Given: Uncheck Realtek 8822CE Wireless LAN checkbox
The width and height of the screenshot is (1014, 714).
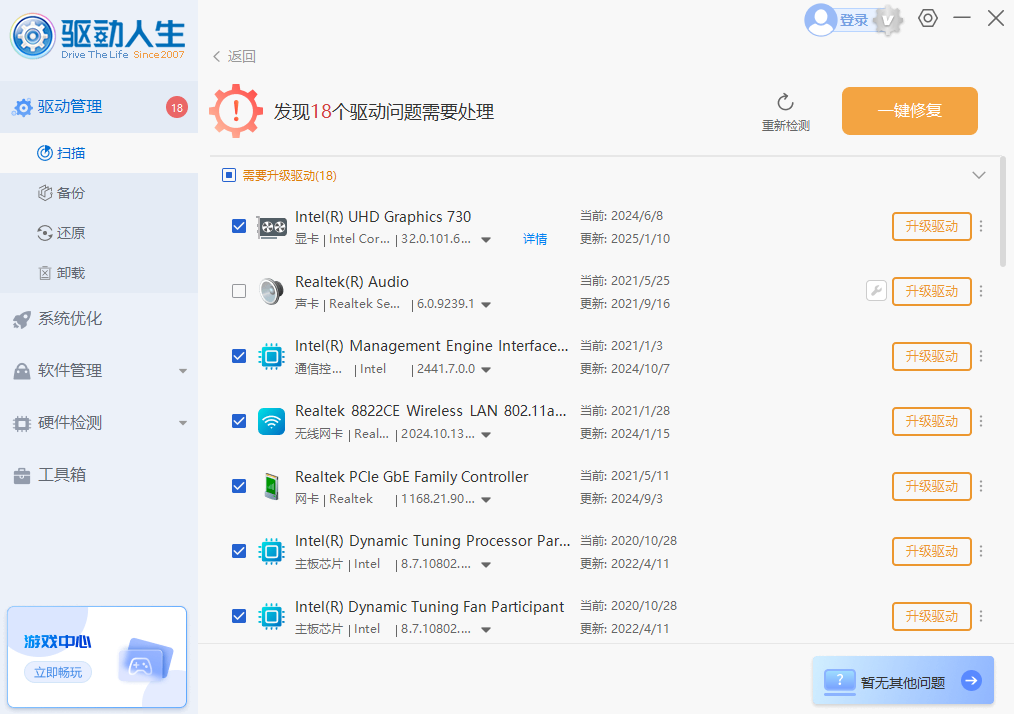Looking at the screenshot, I should click(x=239, y=421).
